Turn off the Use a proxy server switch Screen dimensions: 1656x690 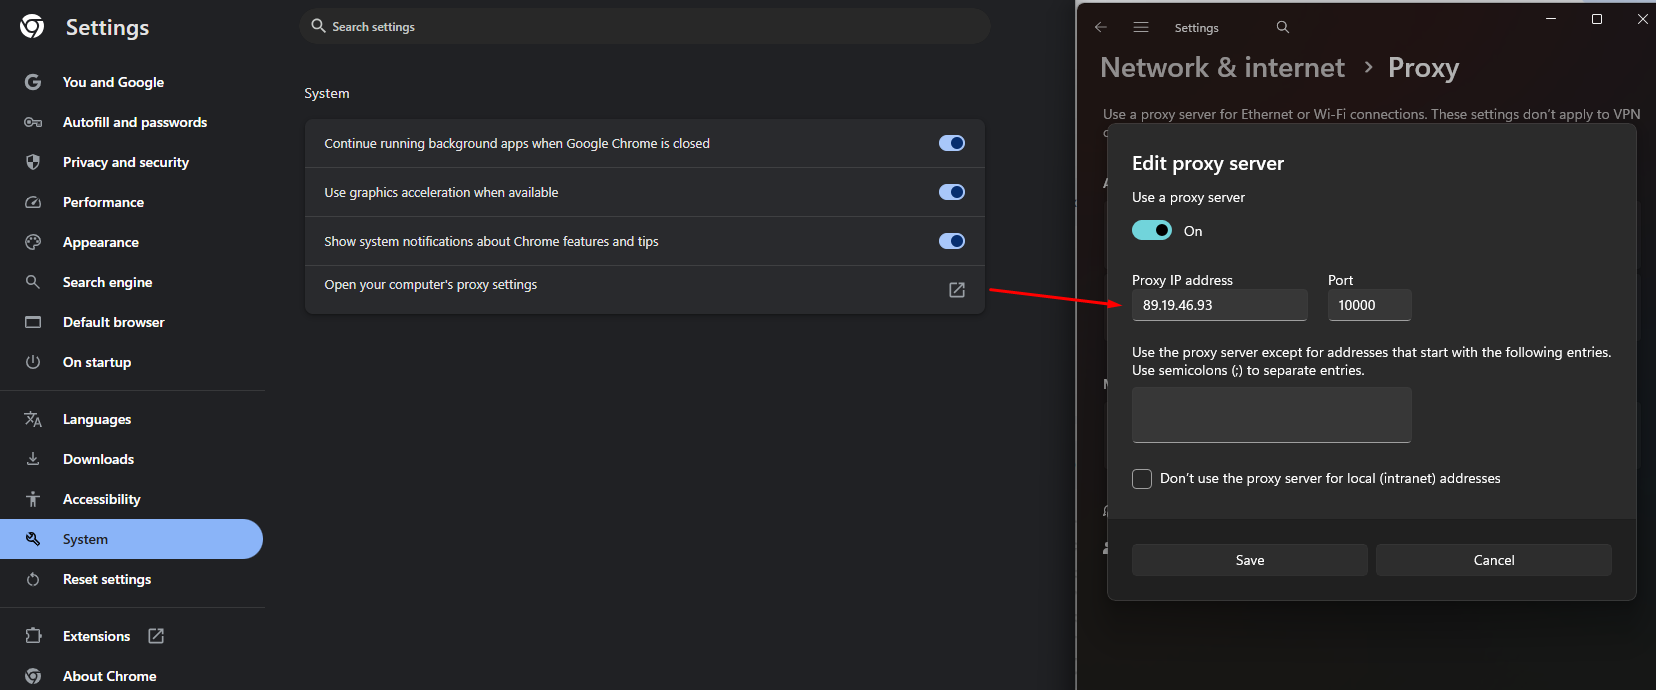pos(1152,231)
